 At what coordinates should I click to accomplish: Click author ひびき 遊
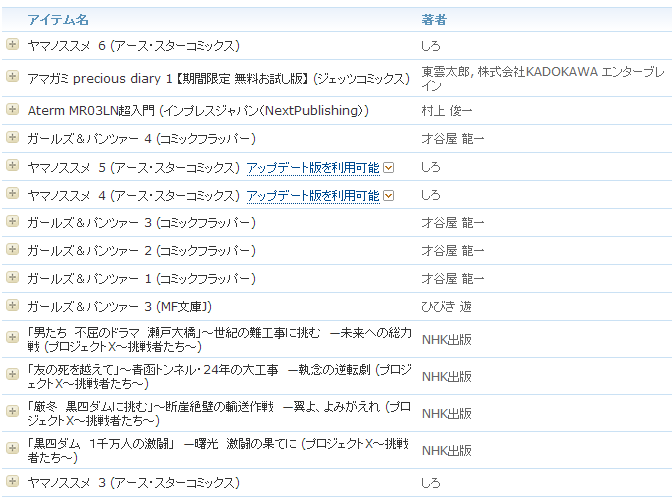[x=446, y=307]
